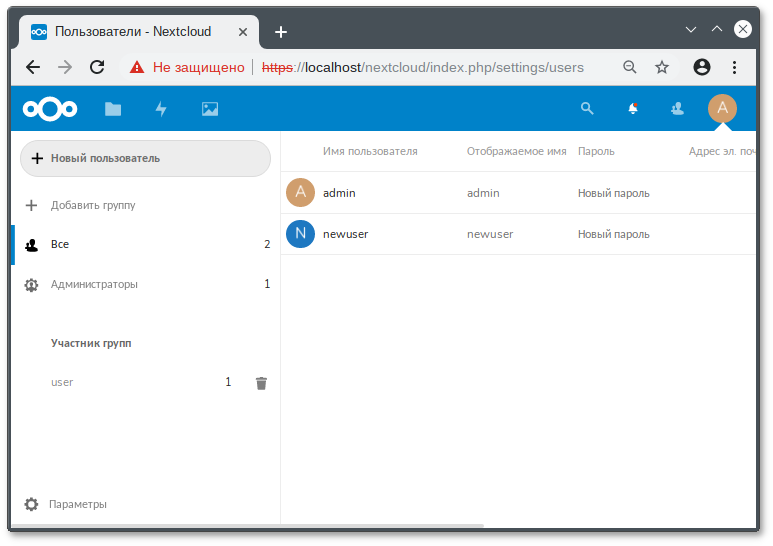This screenshot has width=773, height=546.
Task: Click Новый пароль field for newuser
Action: point(614,234)
